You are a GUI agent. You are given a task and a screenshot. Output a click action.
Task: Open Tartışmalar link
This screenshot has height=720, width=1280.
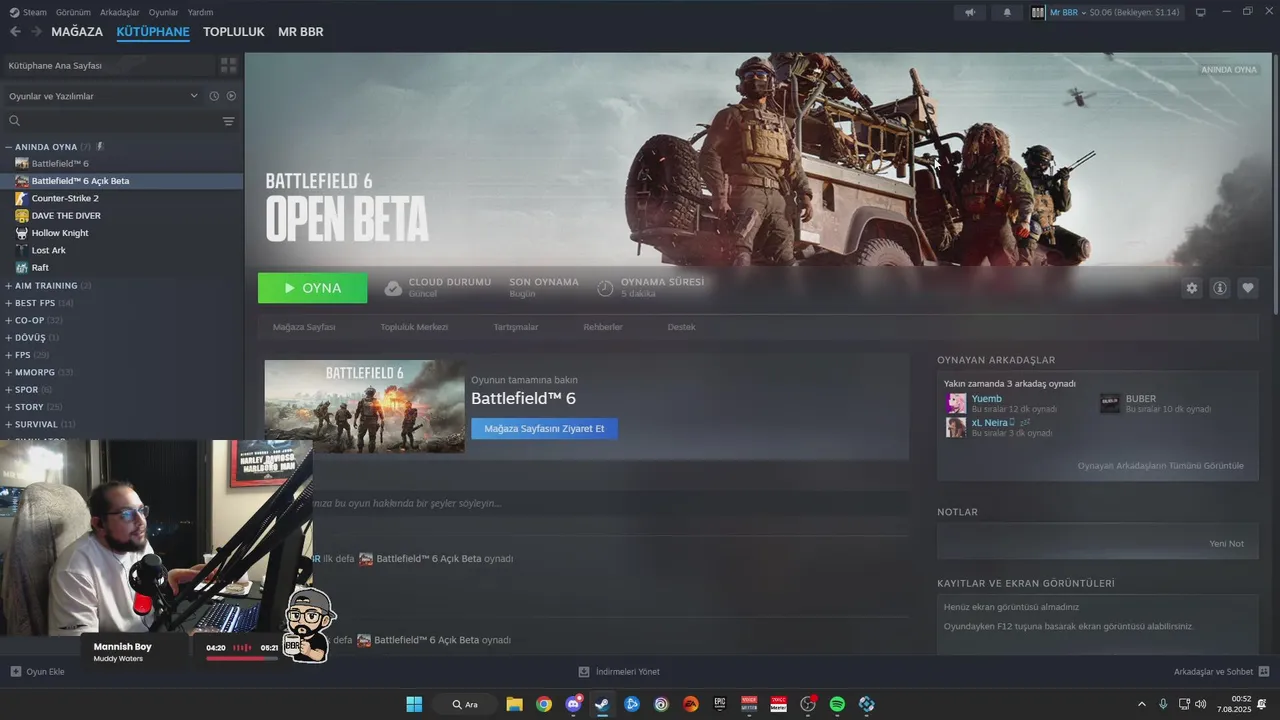(516, 327)
